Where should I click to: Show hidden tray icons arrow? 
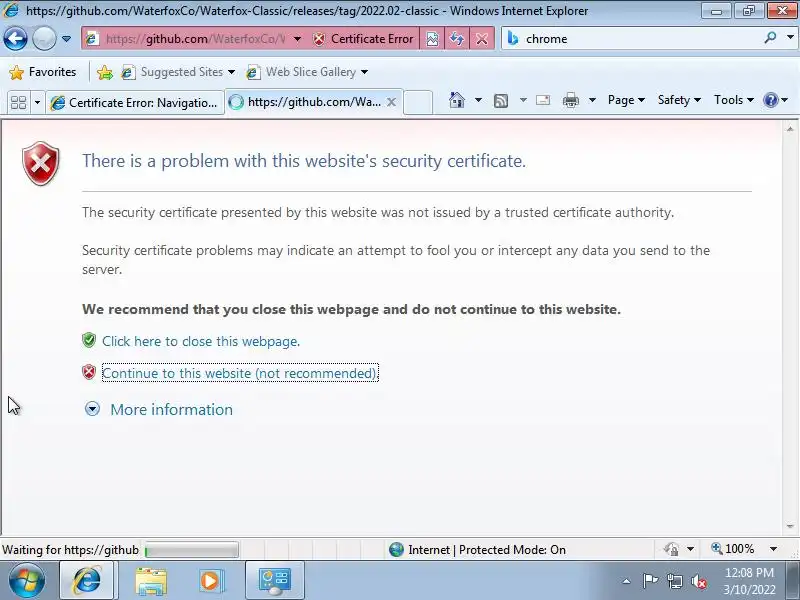pos(627,581)
